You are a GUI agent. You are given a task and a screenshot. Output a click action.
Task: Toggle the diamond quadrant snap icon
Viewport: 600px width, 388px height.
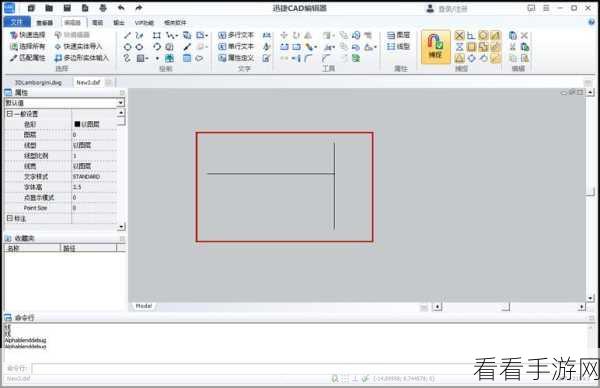(x=471, y=59)
